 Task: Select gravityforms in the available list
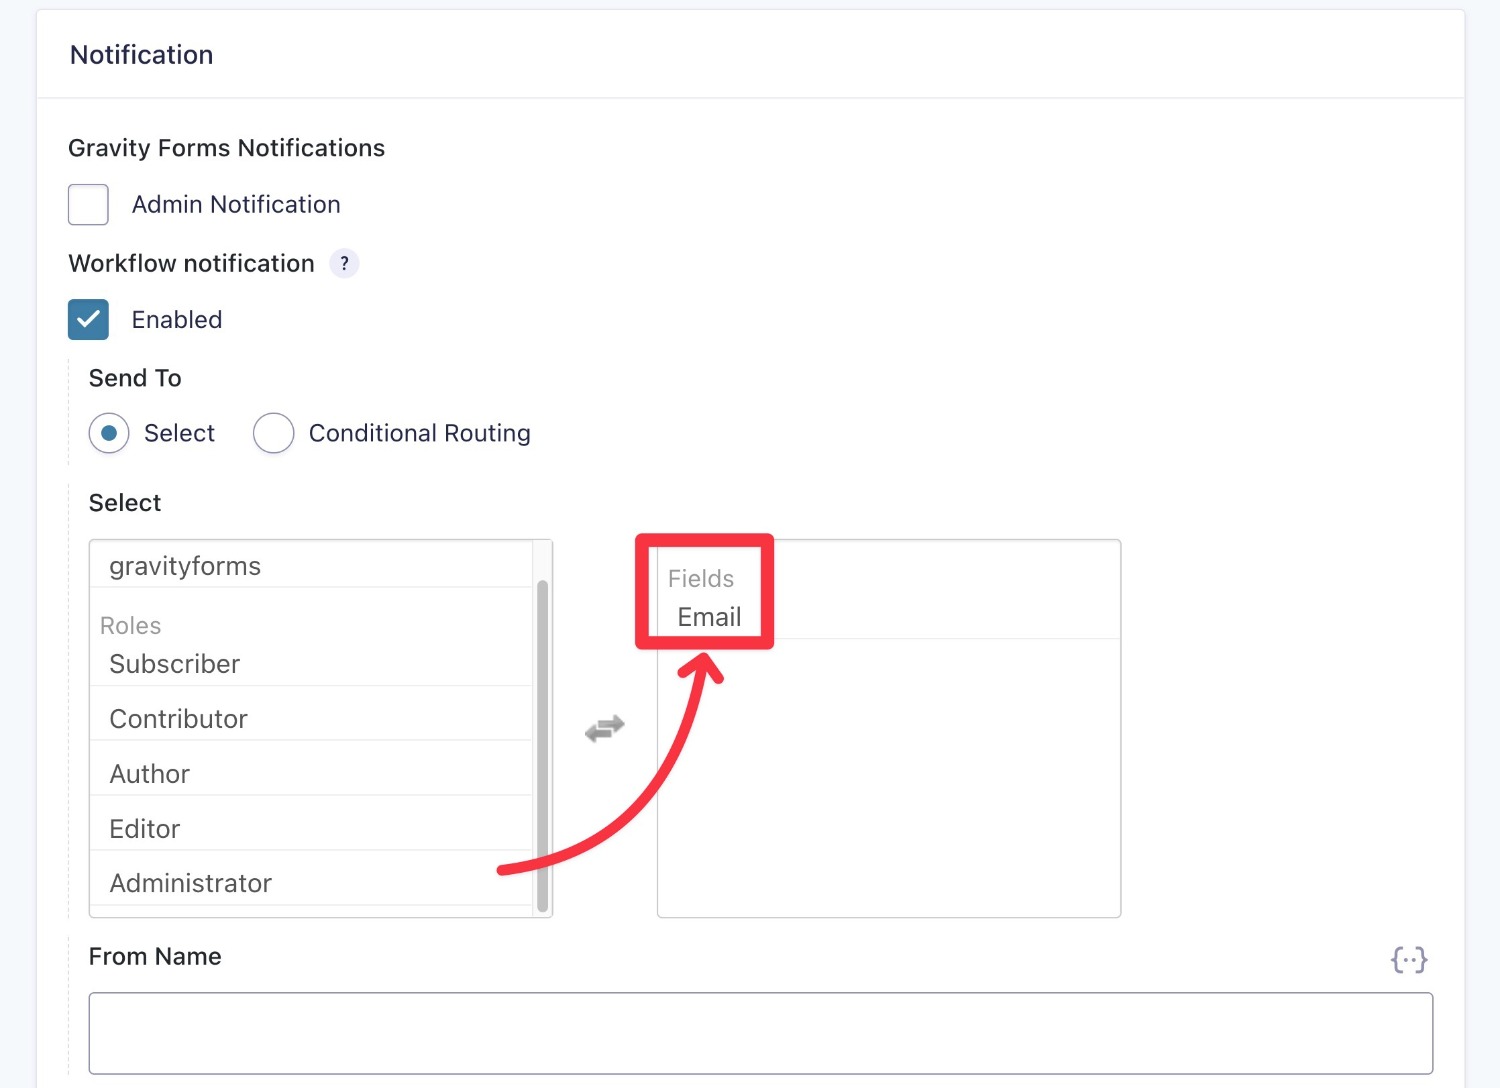(185, 566)
